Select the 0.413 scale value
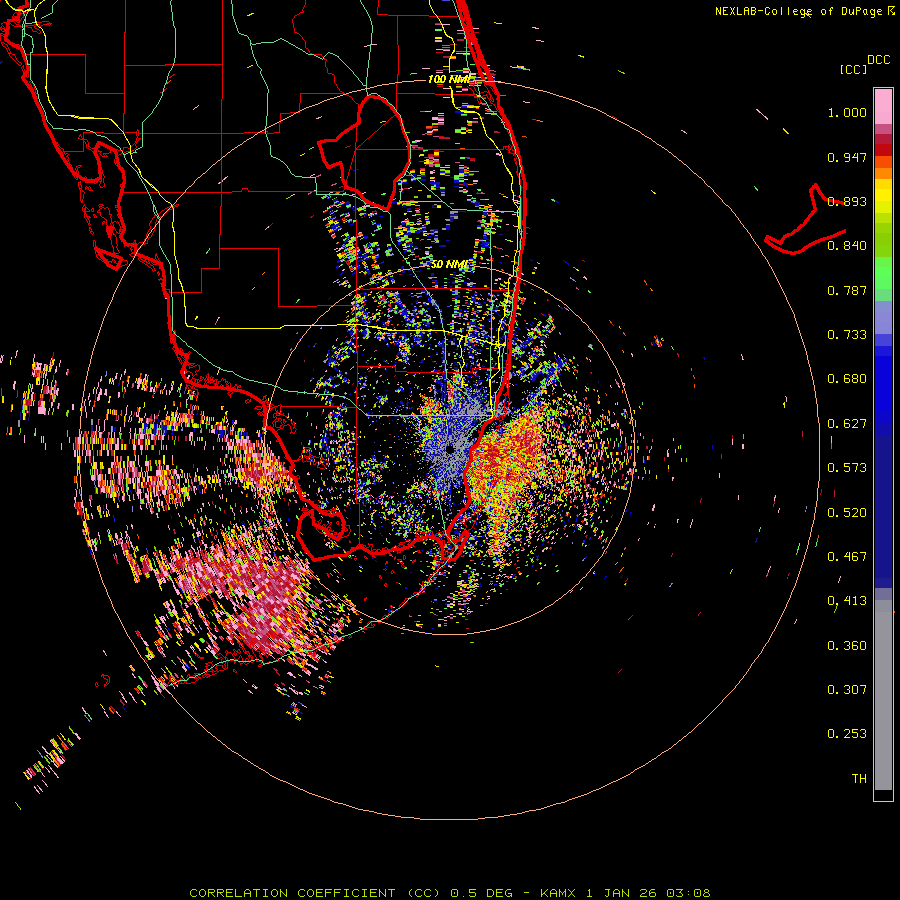 [x=847, y=601]
